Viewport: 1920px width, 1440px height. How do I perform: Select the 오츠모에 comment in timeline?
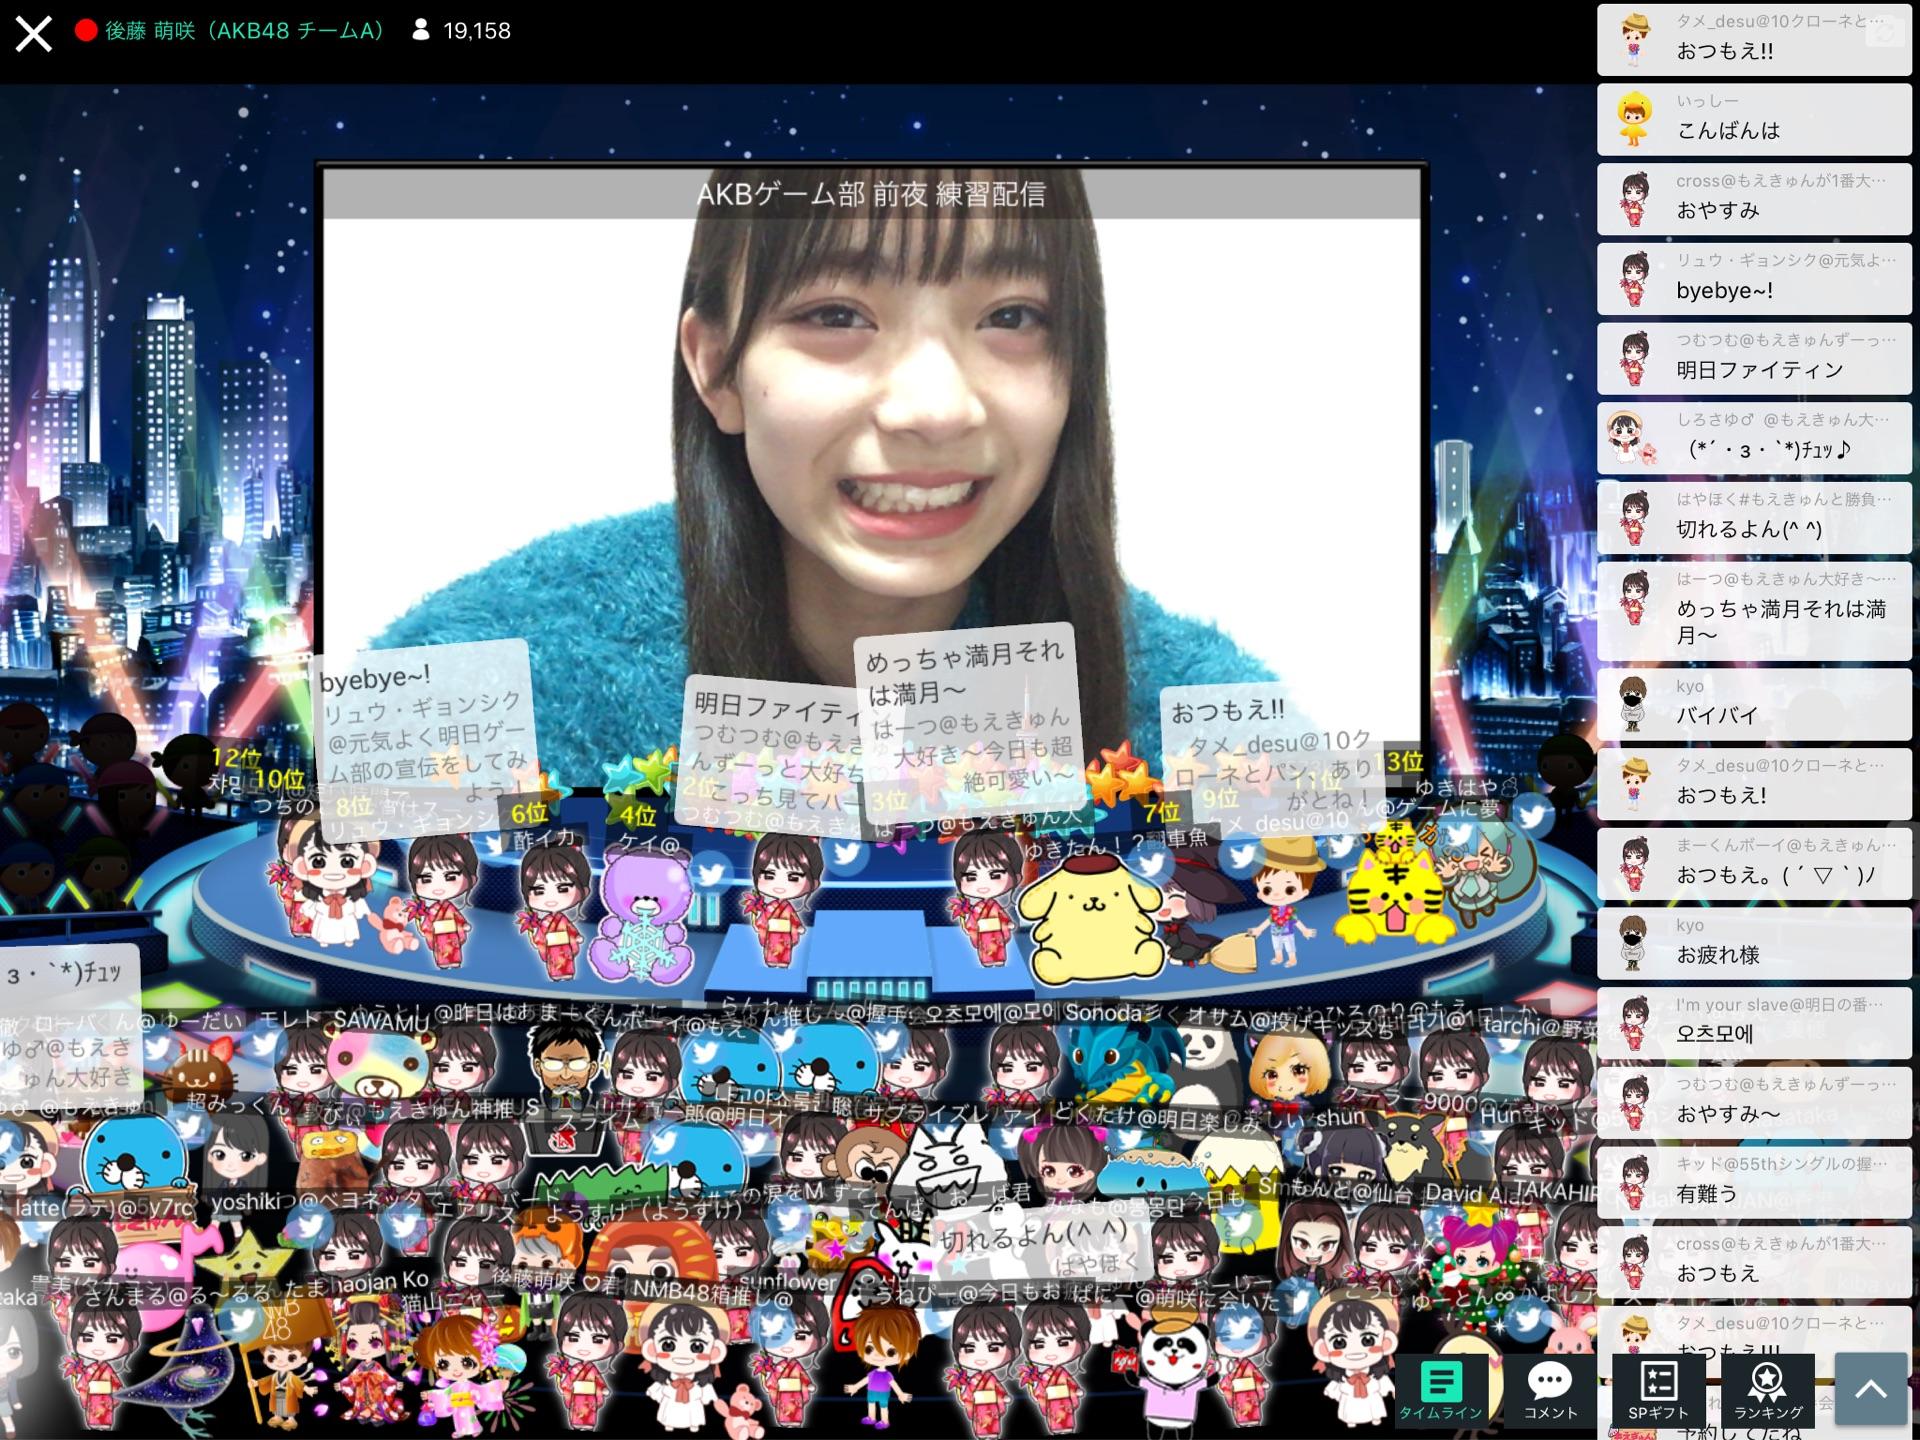click(1754, 1023)
